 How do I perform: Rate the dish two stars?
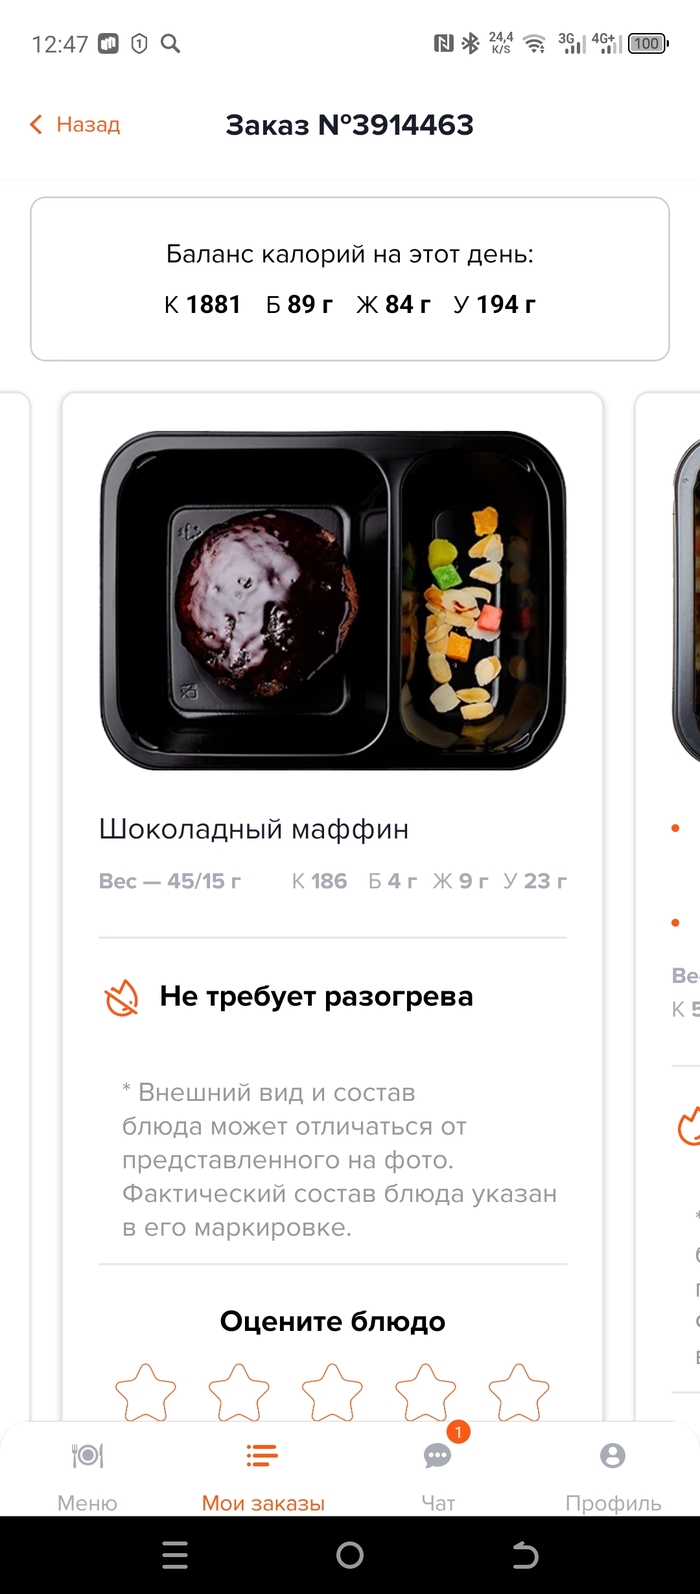239,1392
